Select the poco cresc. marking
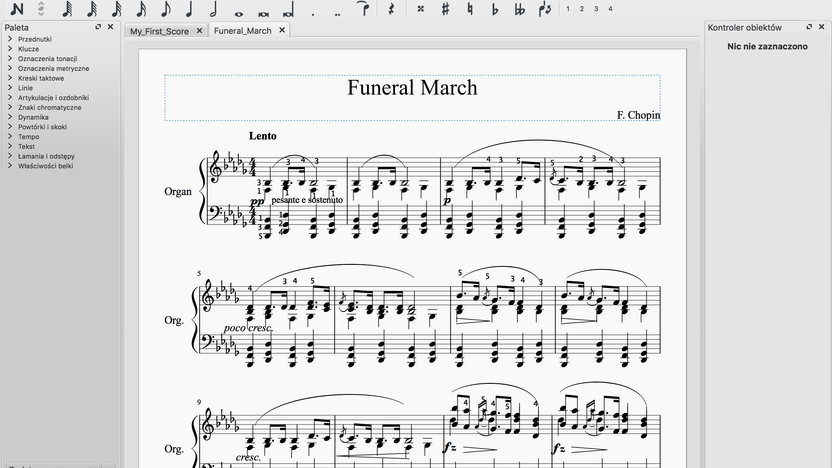 click(x=248, y=328)
